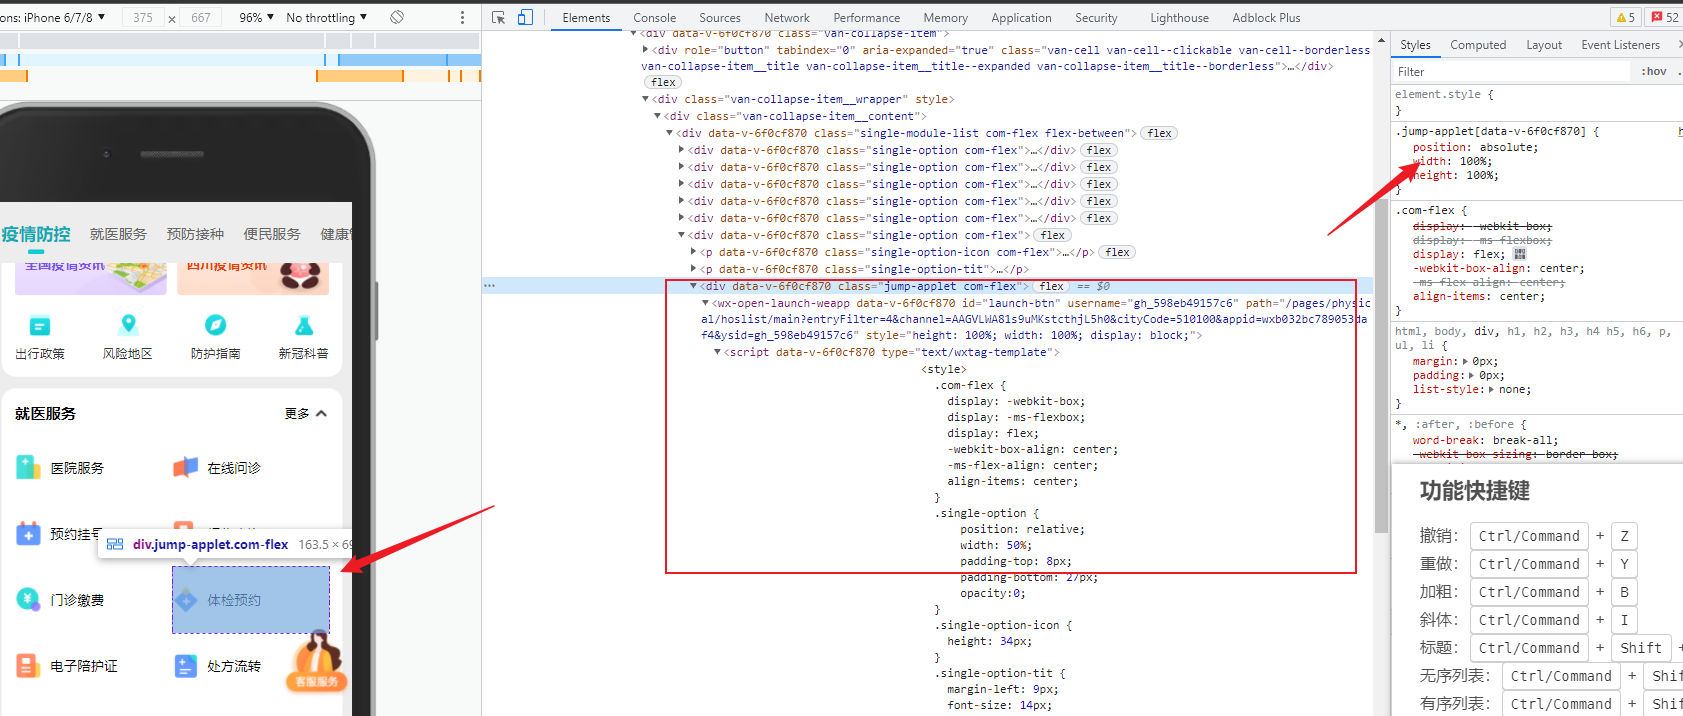Toggle the :hov element state button
1683x716 pixels.
1654,72
